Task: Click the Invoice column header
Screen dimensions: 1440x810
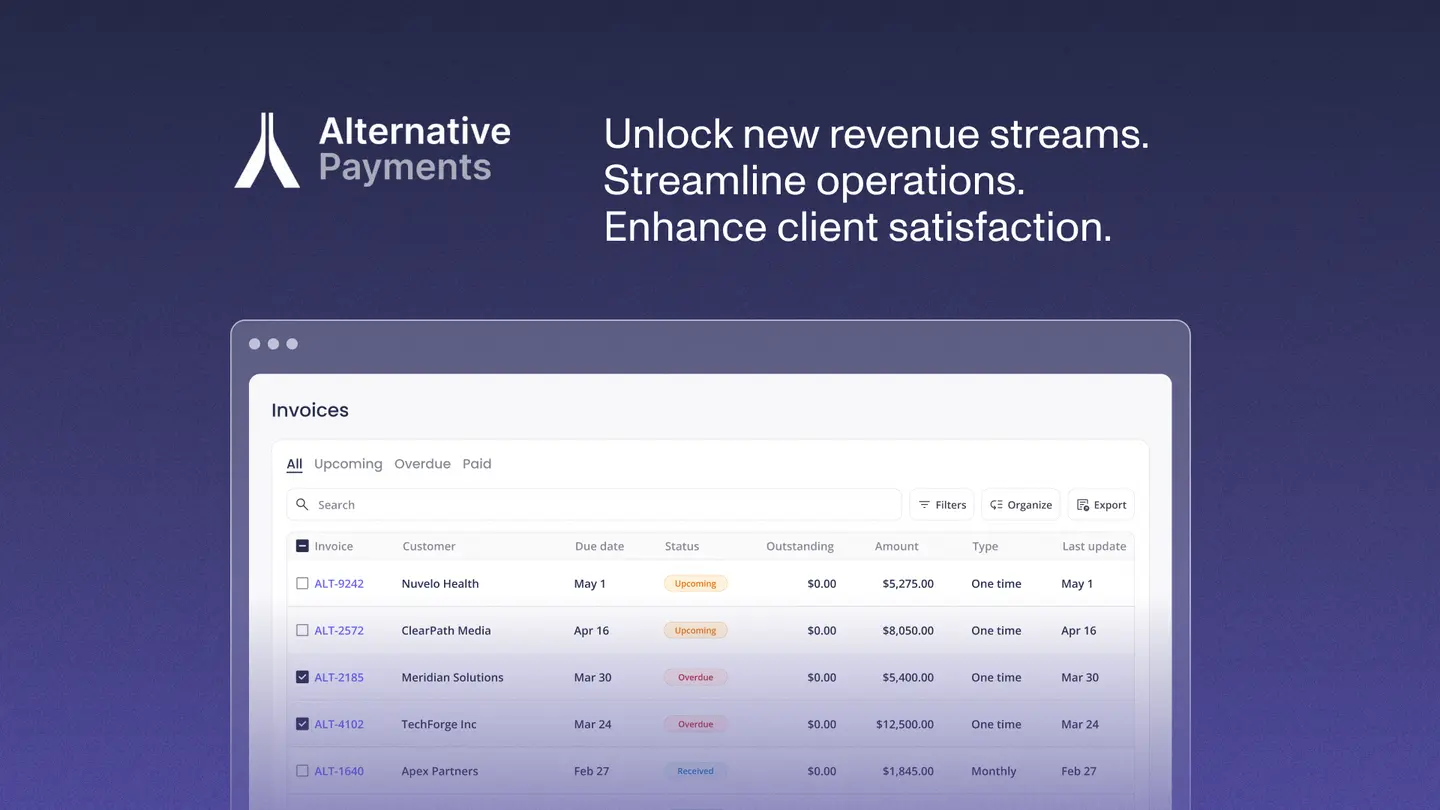Action: 333,547
